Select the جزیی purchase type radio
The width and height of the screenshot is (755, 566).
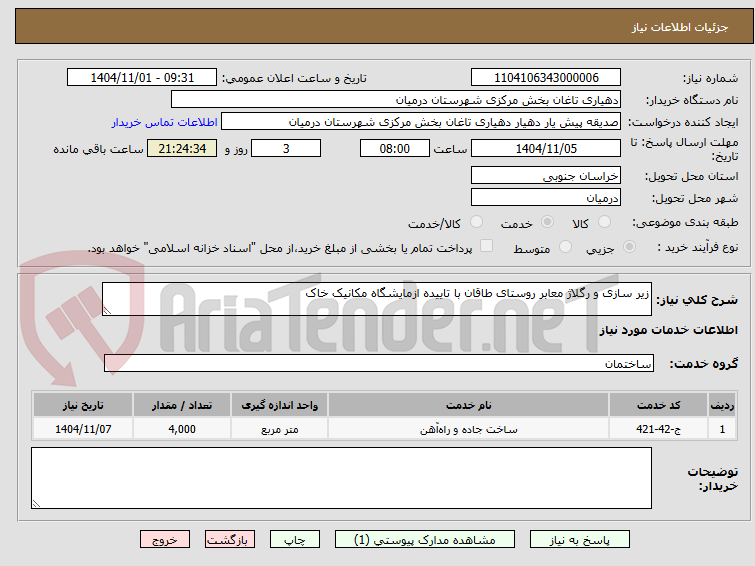coord(629,247)
